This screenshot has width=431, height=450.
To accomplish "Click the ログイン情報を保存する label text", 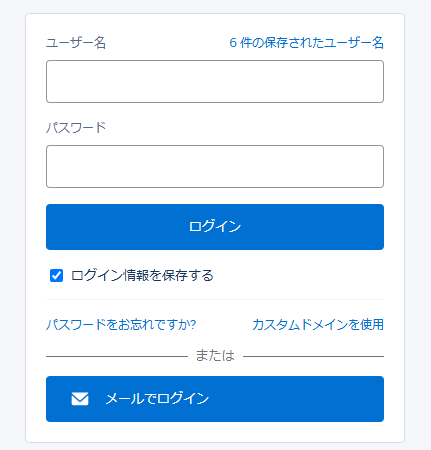I will [x=142, y=276].
